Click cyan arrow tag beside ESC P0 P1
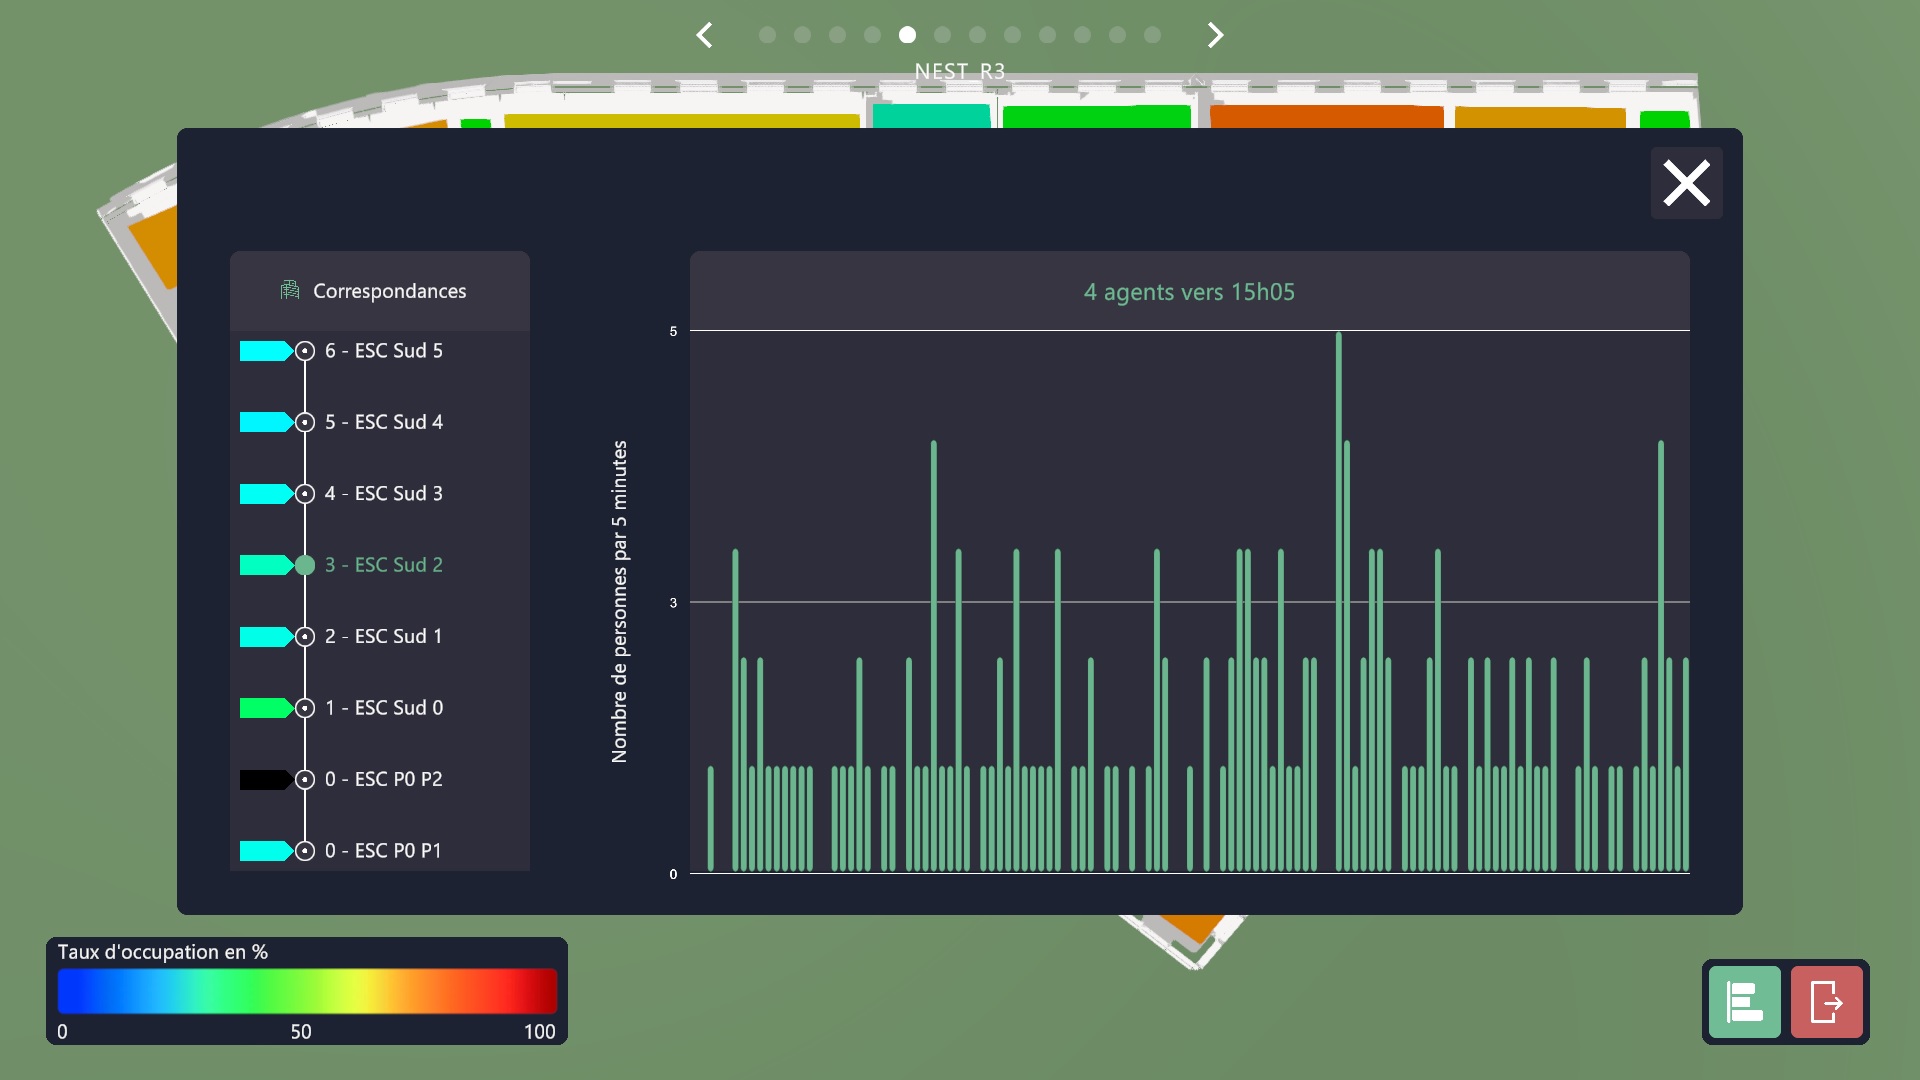The width and height of the screenshot is (1920, 1080). (264, 851)
